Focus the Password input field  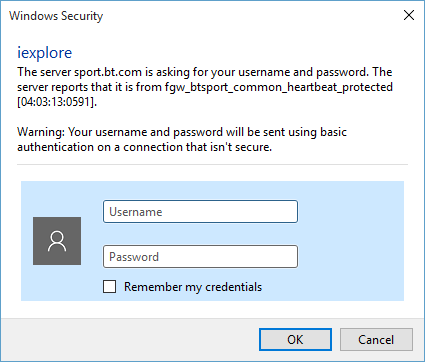point(201,257)
